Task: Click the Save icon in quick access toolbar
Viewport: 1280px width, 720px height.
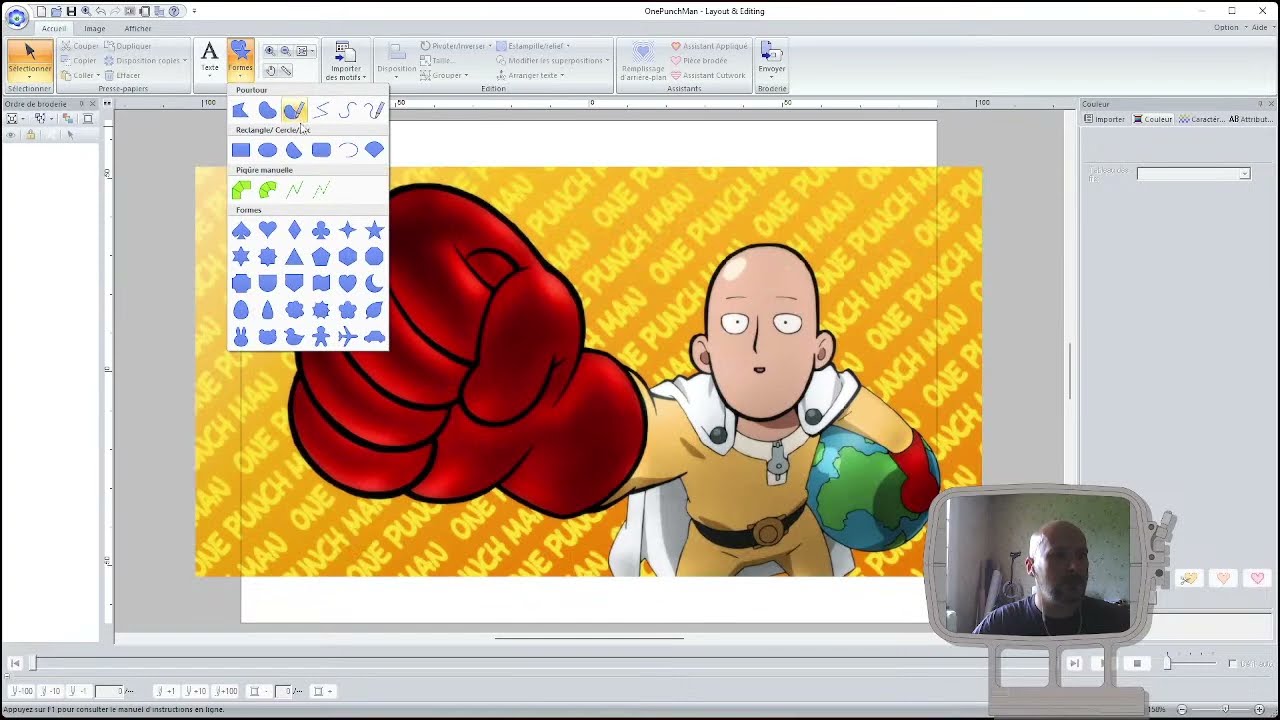Action: pyautogui.click(x=71, y=11)
